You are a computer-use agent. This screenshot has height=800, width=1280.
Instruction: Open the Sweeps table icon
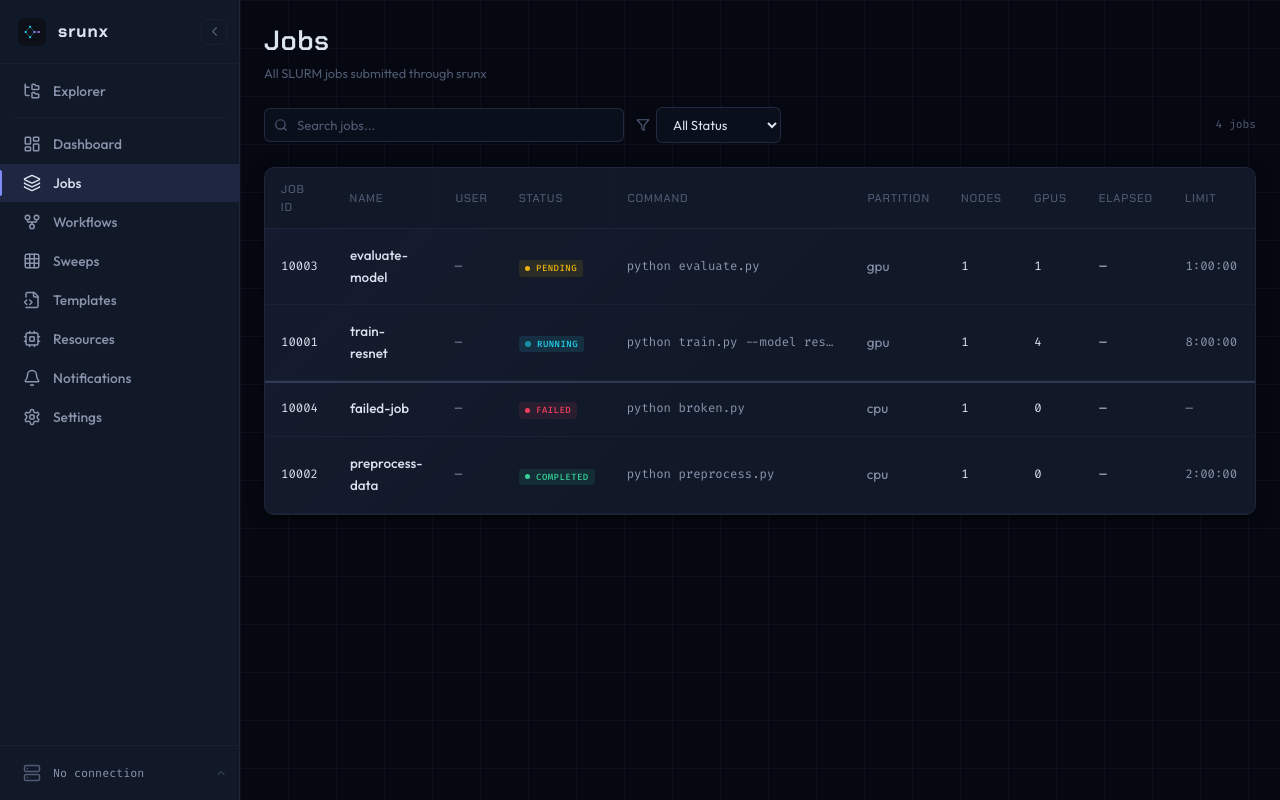point(32,261)
